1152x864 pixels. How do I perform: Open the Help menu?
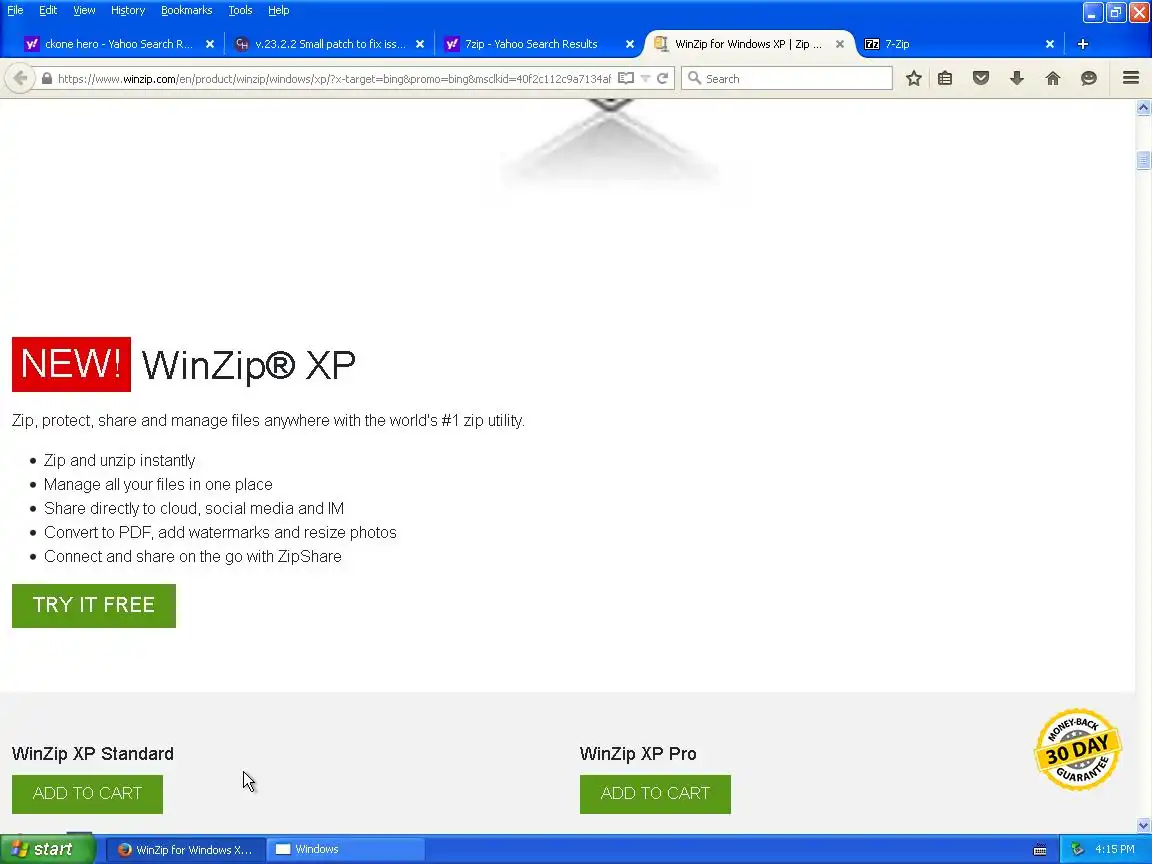coord(278,10)
